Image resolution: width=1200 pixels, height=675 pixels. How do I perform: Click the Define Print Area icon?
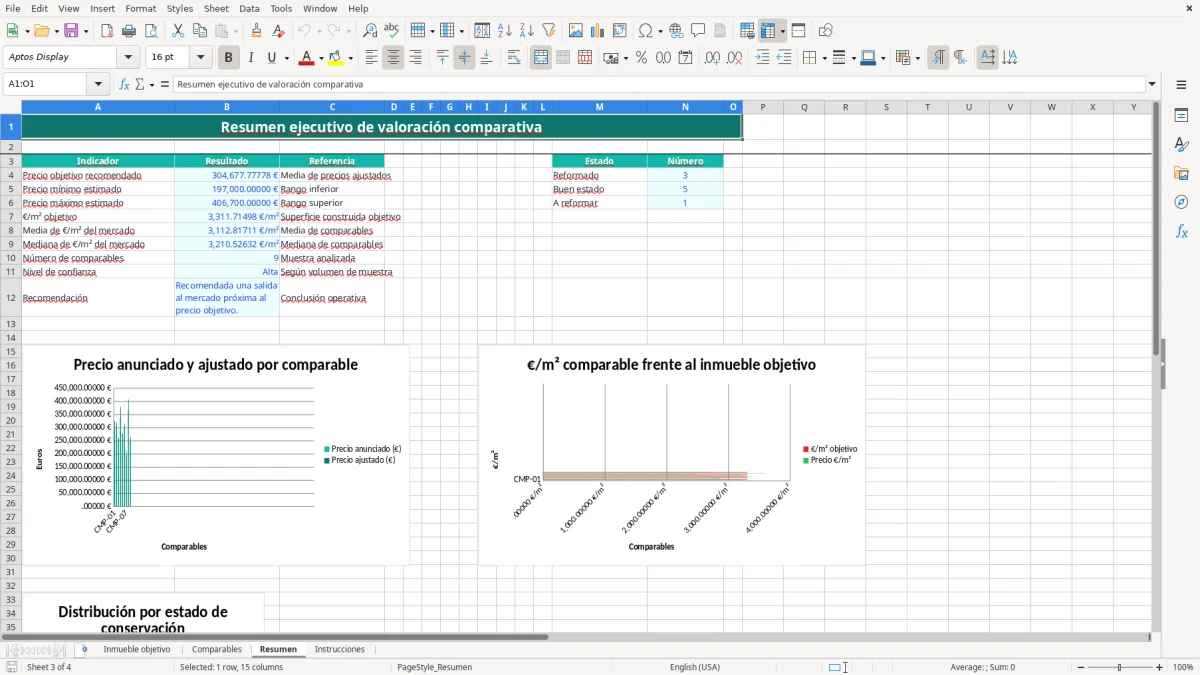748,31
